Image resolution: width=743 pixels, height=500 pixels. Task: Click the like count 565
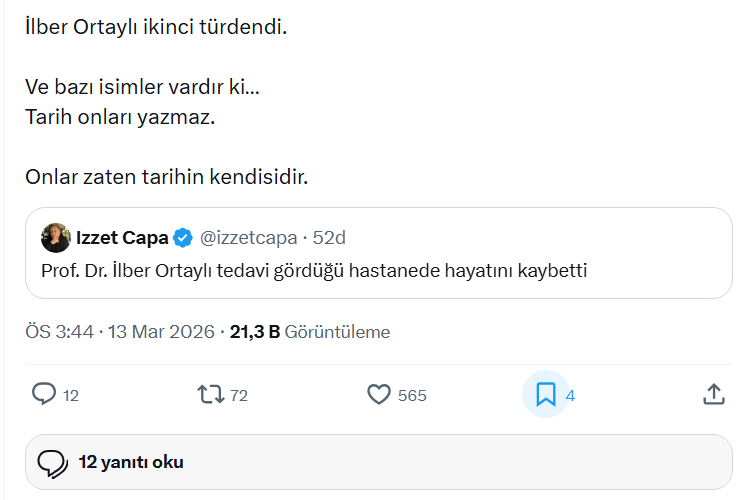pyautogui.click(x=412, y=395)
